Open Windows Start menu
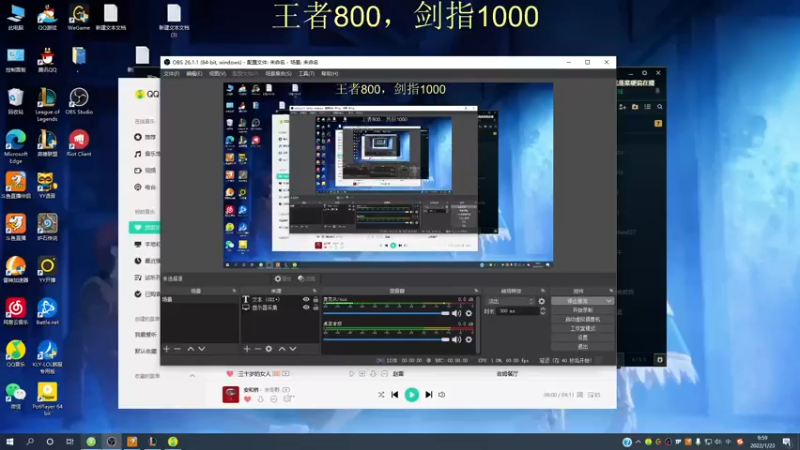800x450 pixels. (x=10, y=441)
